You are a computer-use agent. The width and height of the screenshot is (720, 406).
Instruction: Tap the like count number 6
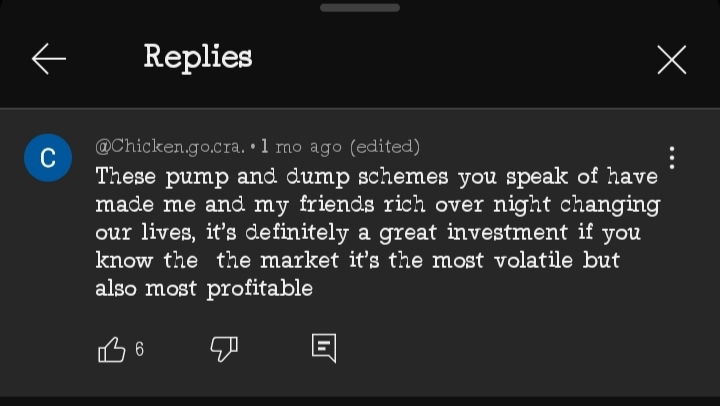pyautogui.click(x=139, y=349)
